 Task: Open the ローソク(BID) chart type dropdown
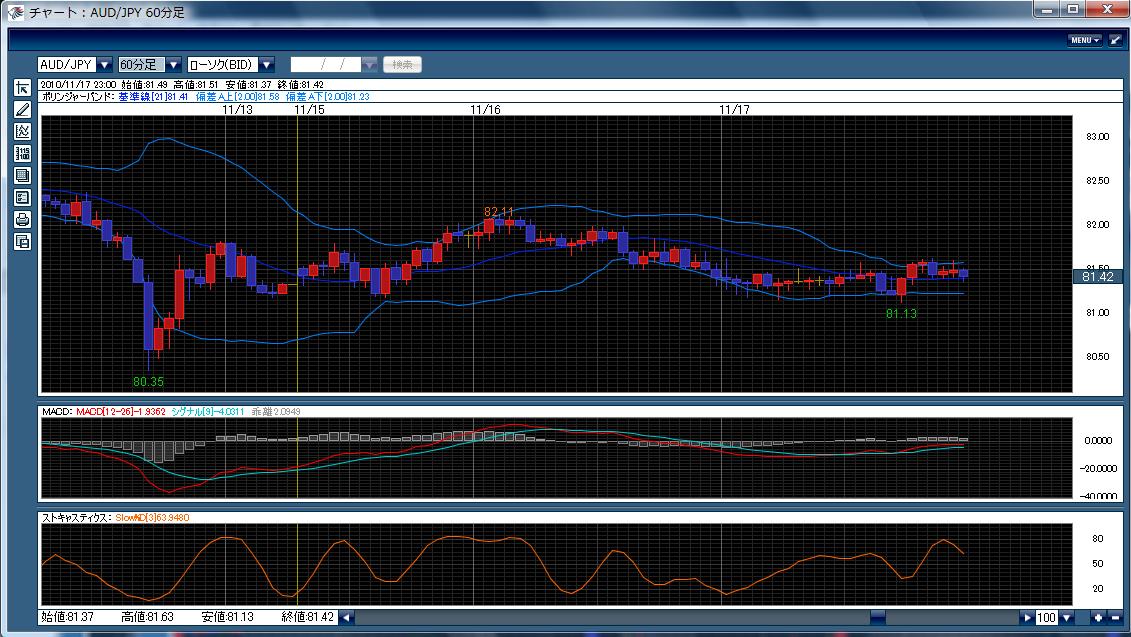click(266, 65)
